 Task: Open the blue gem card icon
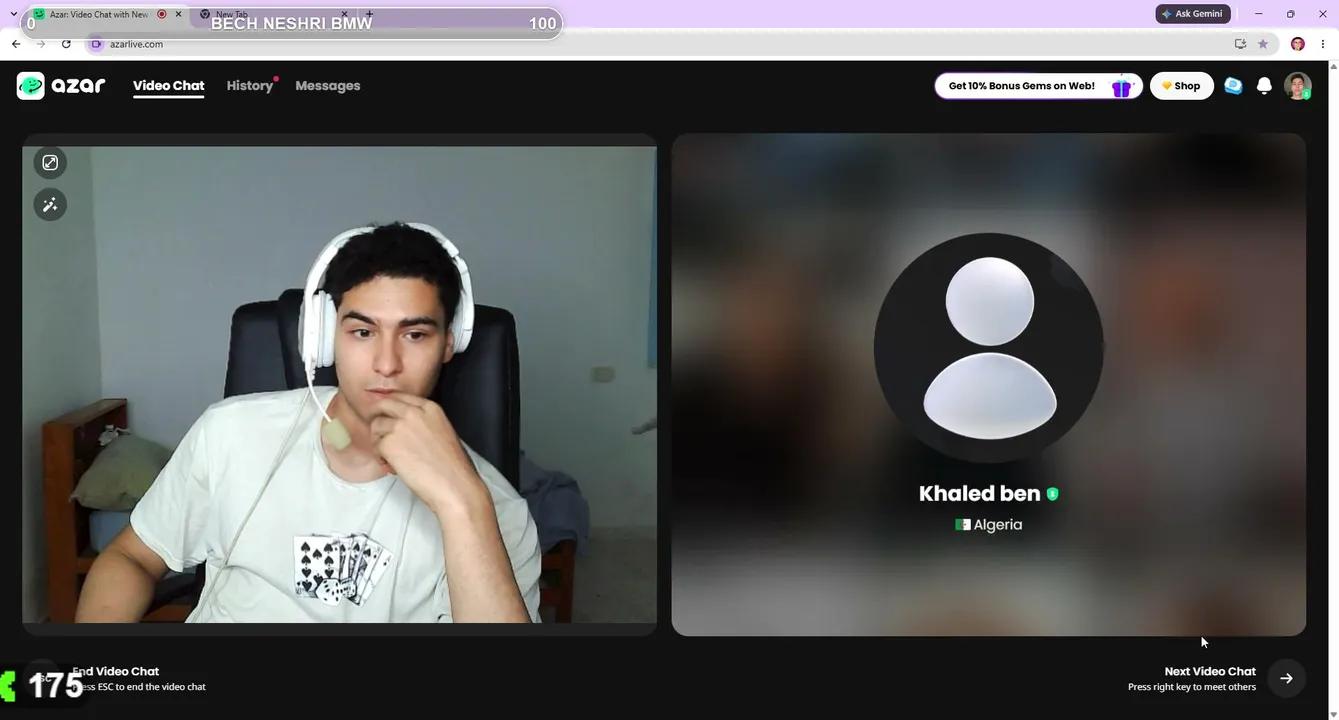1233,86
